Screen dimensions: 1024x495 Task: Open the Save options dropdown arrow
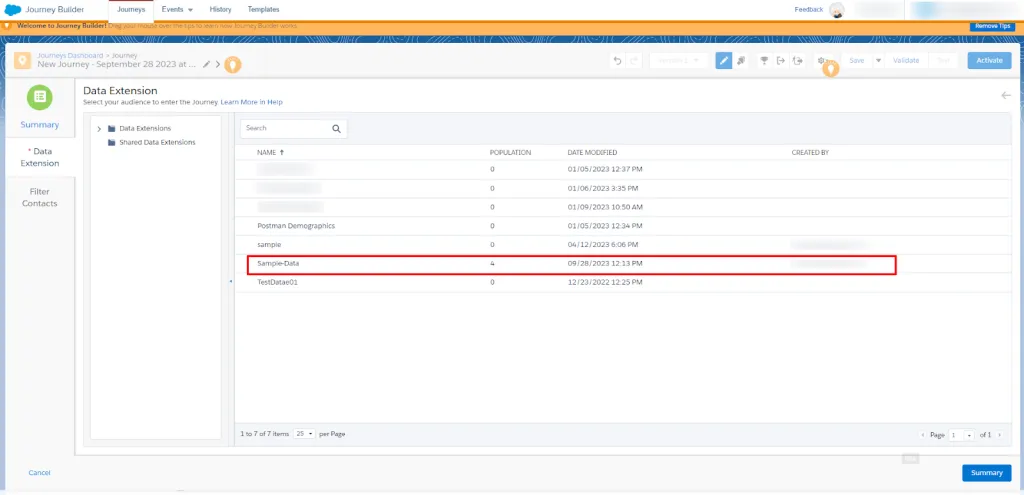[x=878, y=61]
